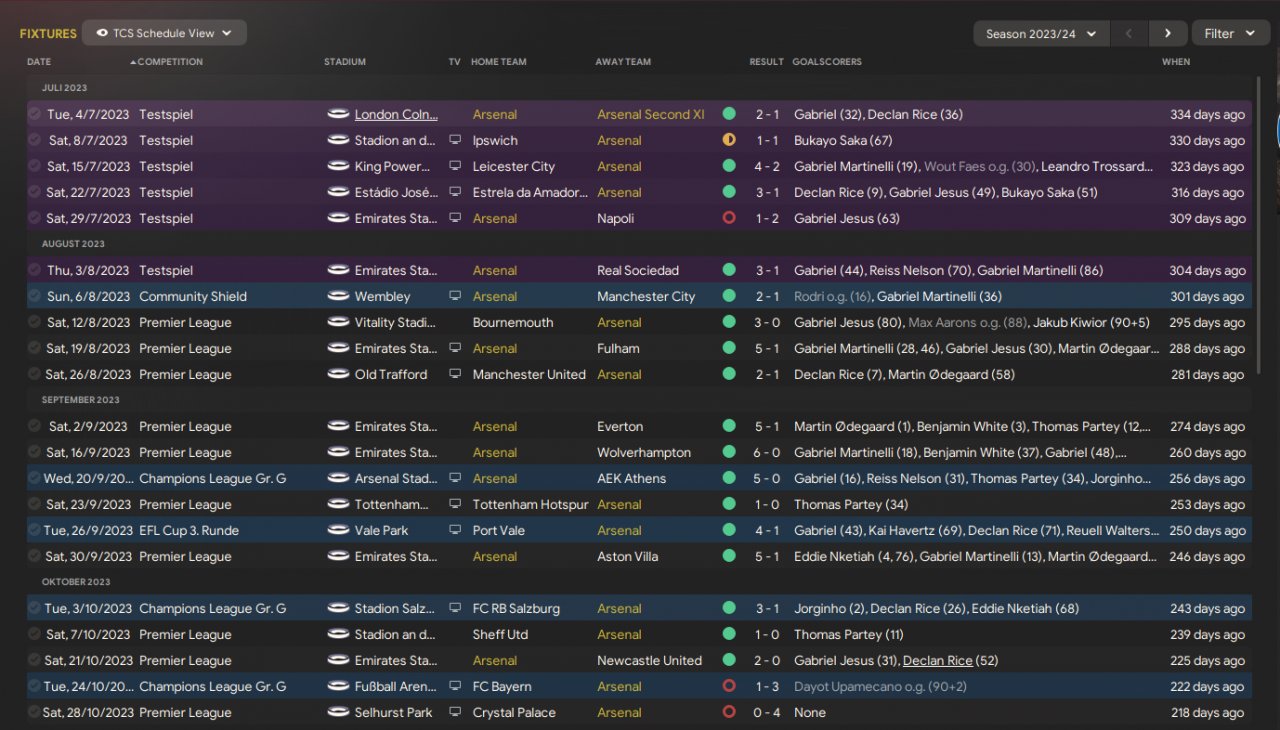This screenshot has height=730, width=1280.
Task: Click the TV icon in the Manchester United row
Action: click(455, 375)
